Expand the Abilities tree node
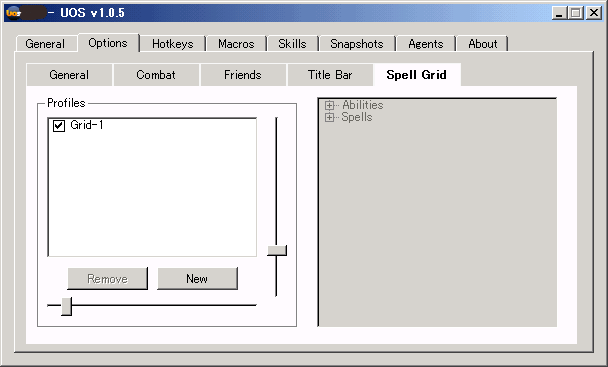Viewport: 608px width, 367px height. pyautogui.click(x=330, y=105)
